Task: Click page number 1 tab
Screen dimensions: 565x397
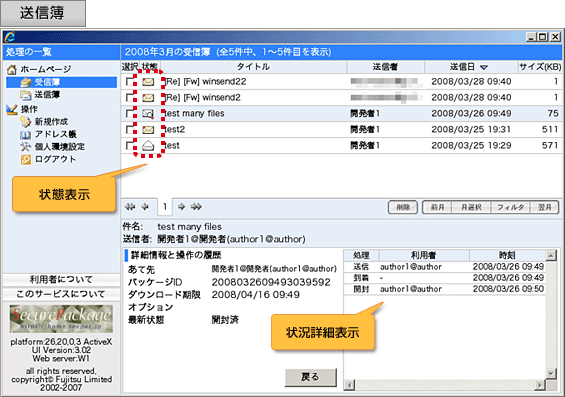Action: 165,207
